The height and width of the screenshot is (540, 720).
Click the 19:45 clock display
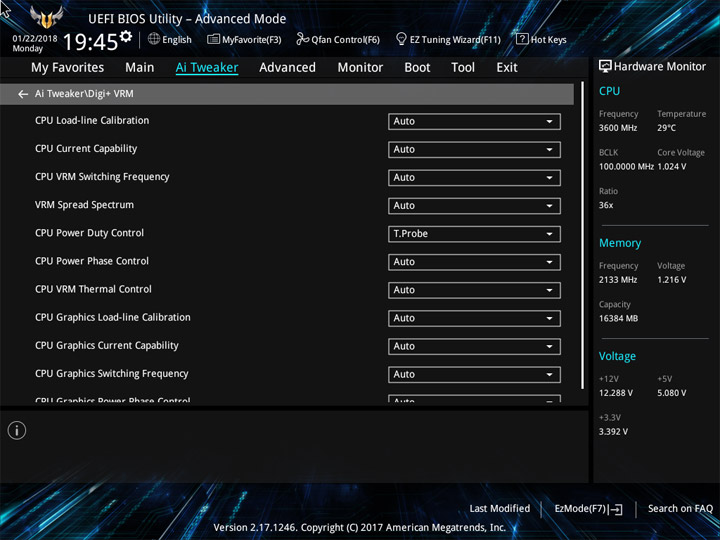tap(90, 42)
